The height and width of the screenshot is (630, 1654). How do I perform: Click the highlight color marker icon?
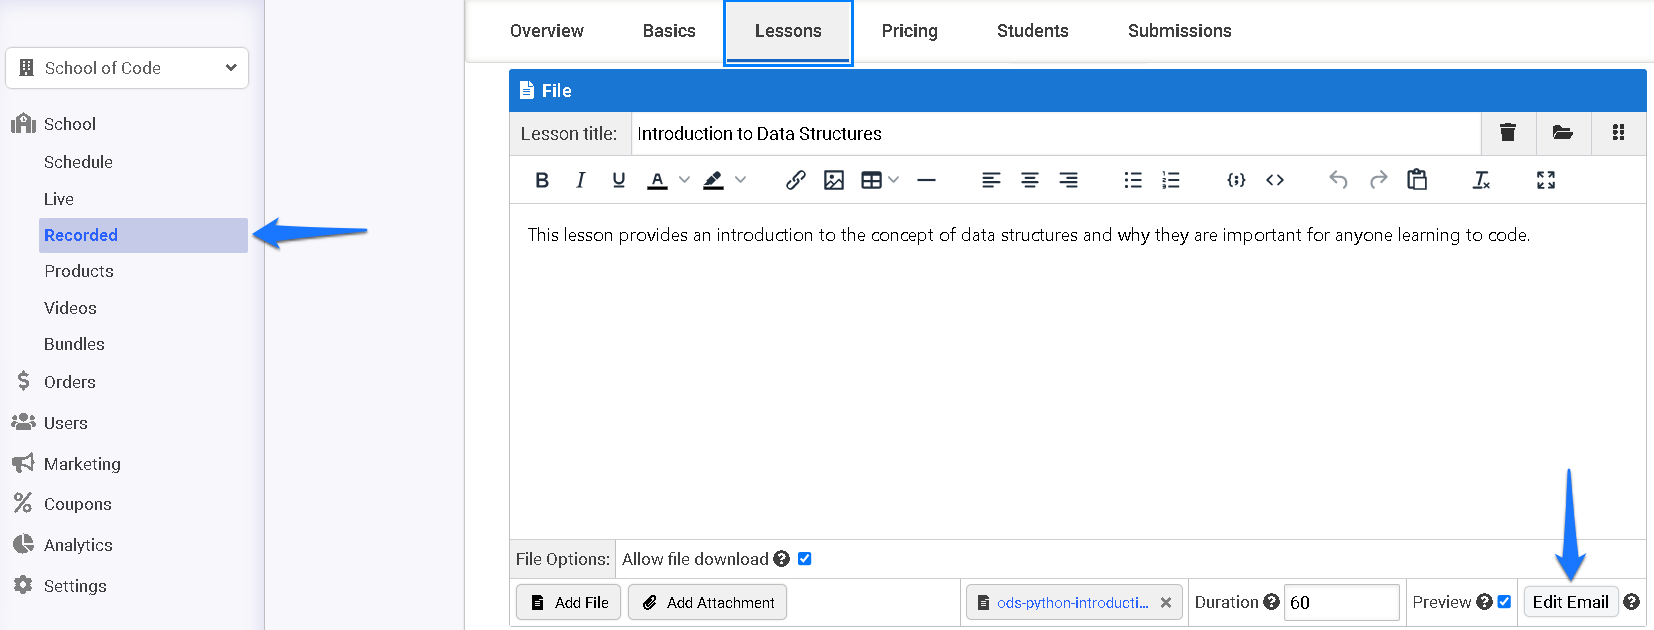[x=713, y=180]
